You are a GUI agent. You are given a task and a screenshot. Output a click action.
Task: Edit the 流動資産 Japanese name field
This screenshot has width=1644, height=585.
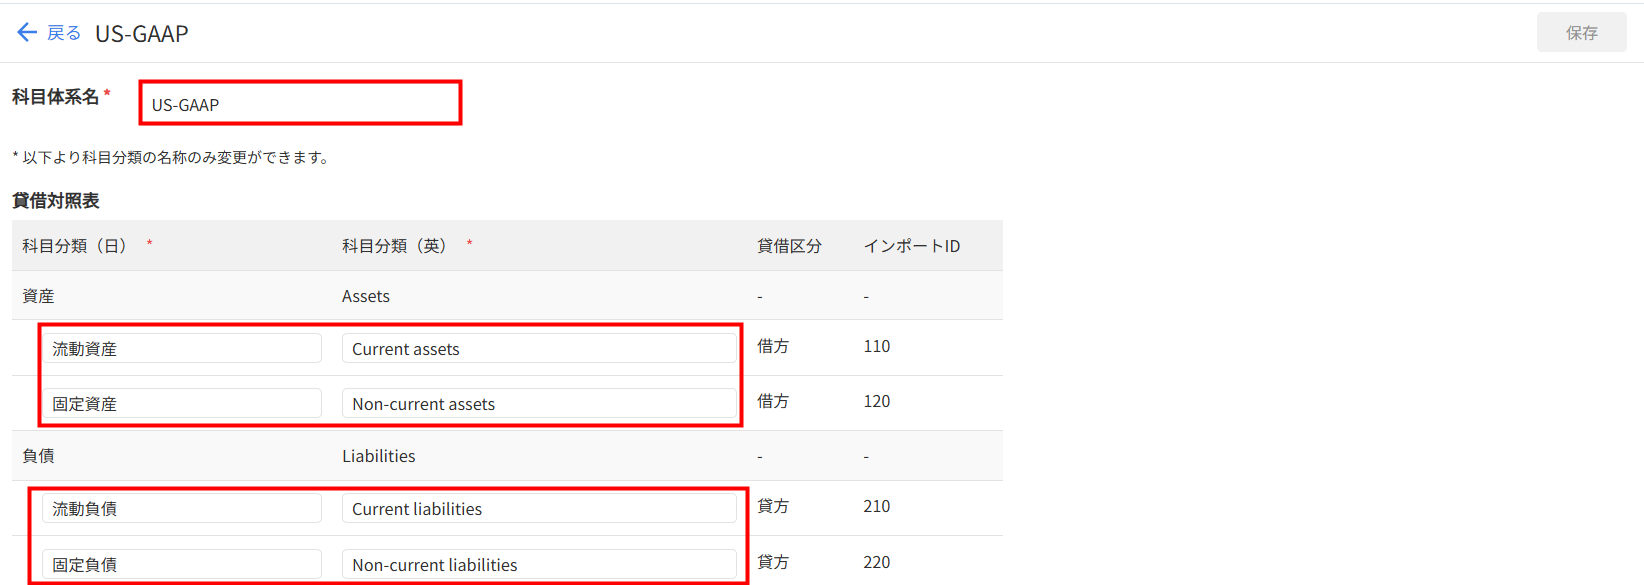(x=182, y=348)
